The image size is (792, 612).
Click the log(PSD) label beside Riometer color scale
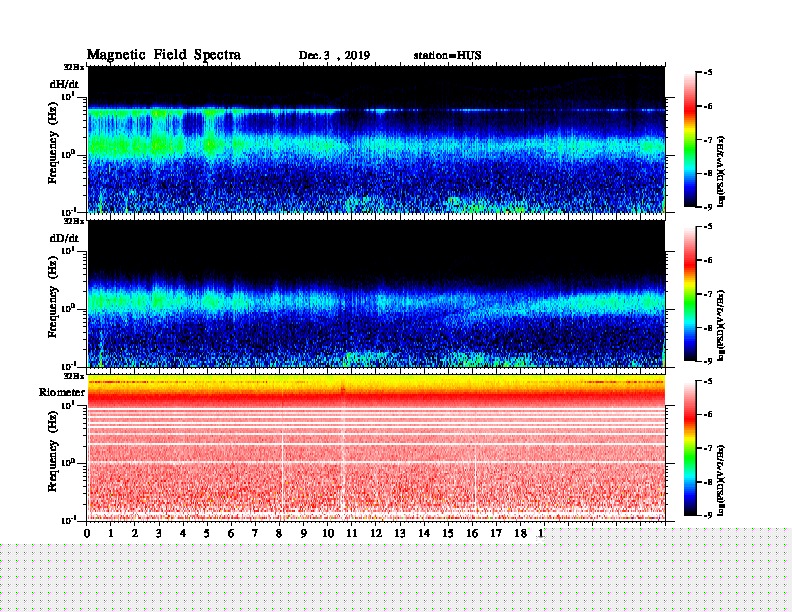721,480
